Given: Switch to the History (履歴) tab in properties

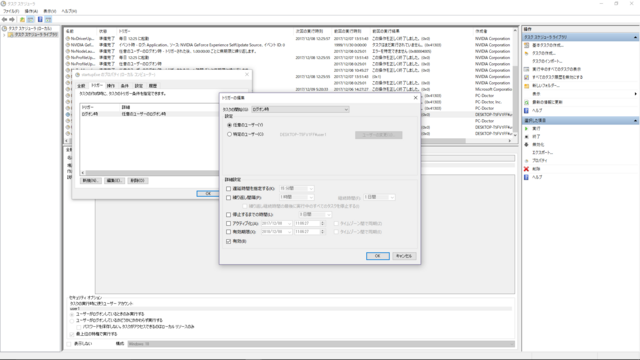Looking at the screenshot, I should 153,86.
